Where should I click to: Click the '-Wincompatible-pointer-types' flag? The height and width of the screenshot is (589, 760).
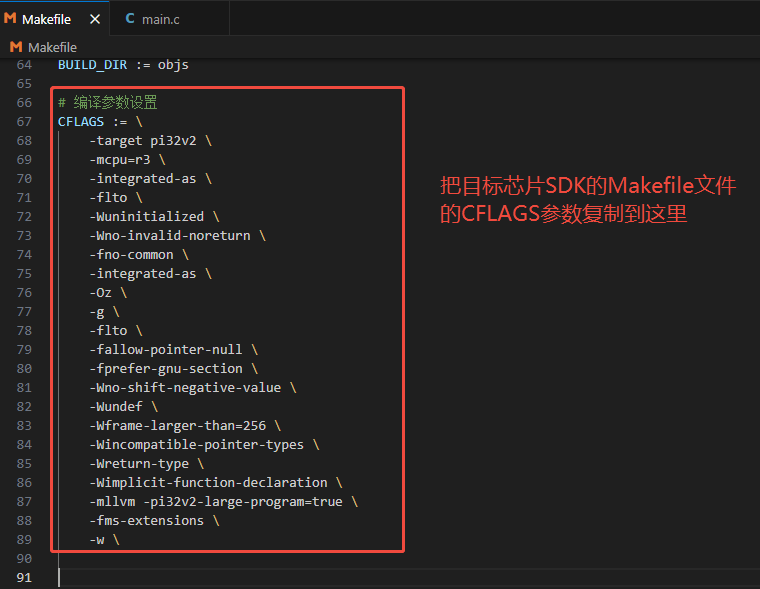pos(197,445)
